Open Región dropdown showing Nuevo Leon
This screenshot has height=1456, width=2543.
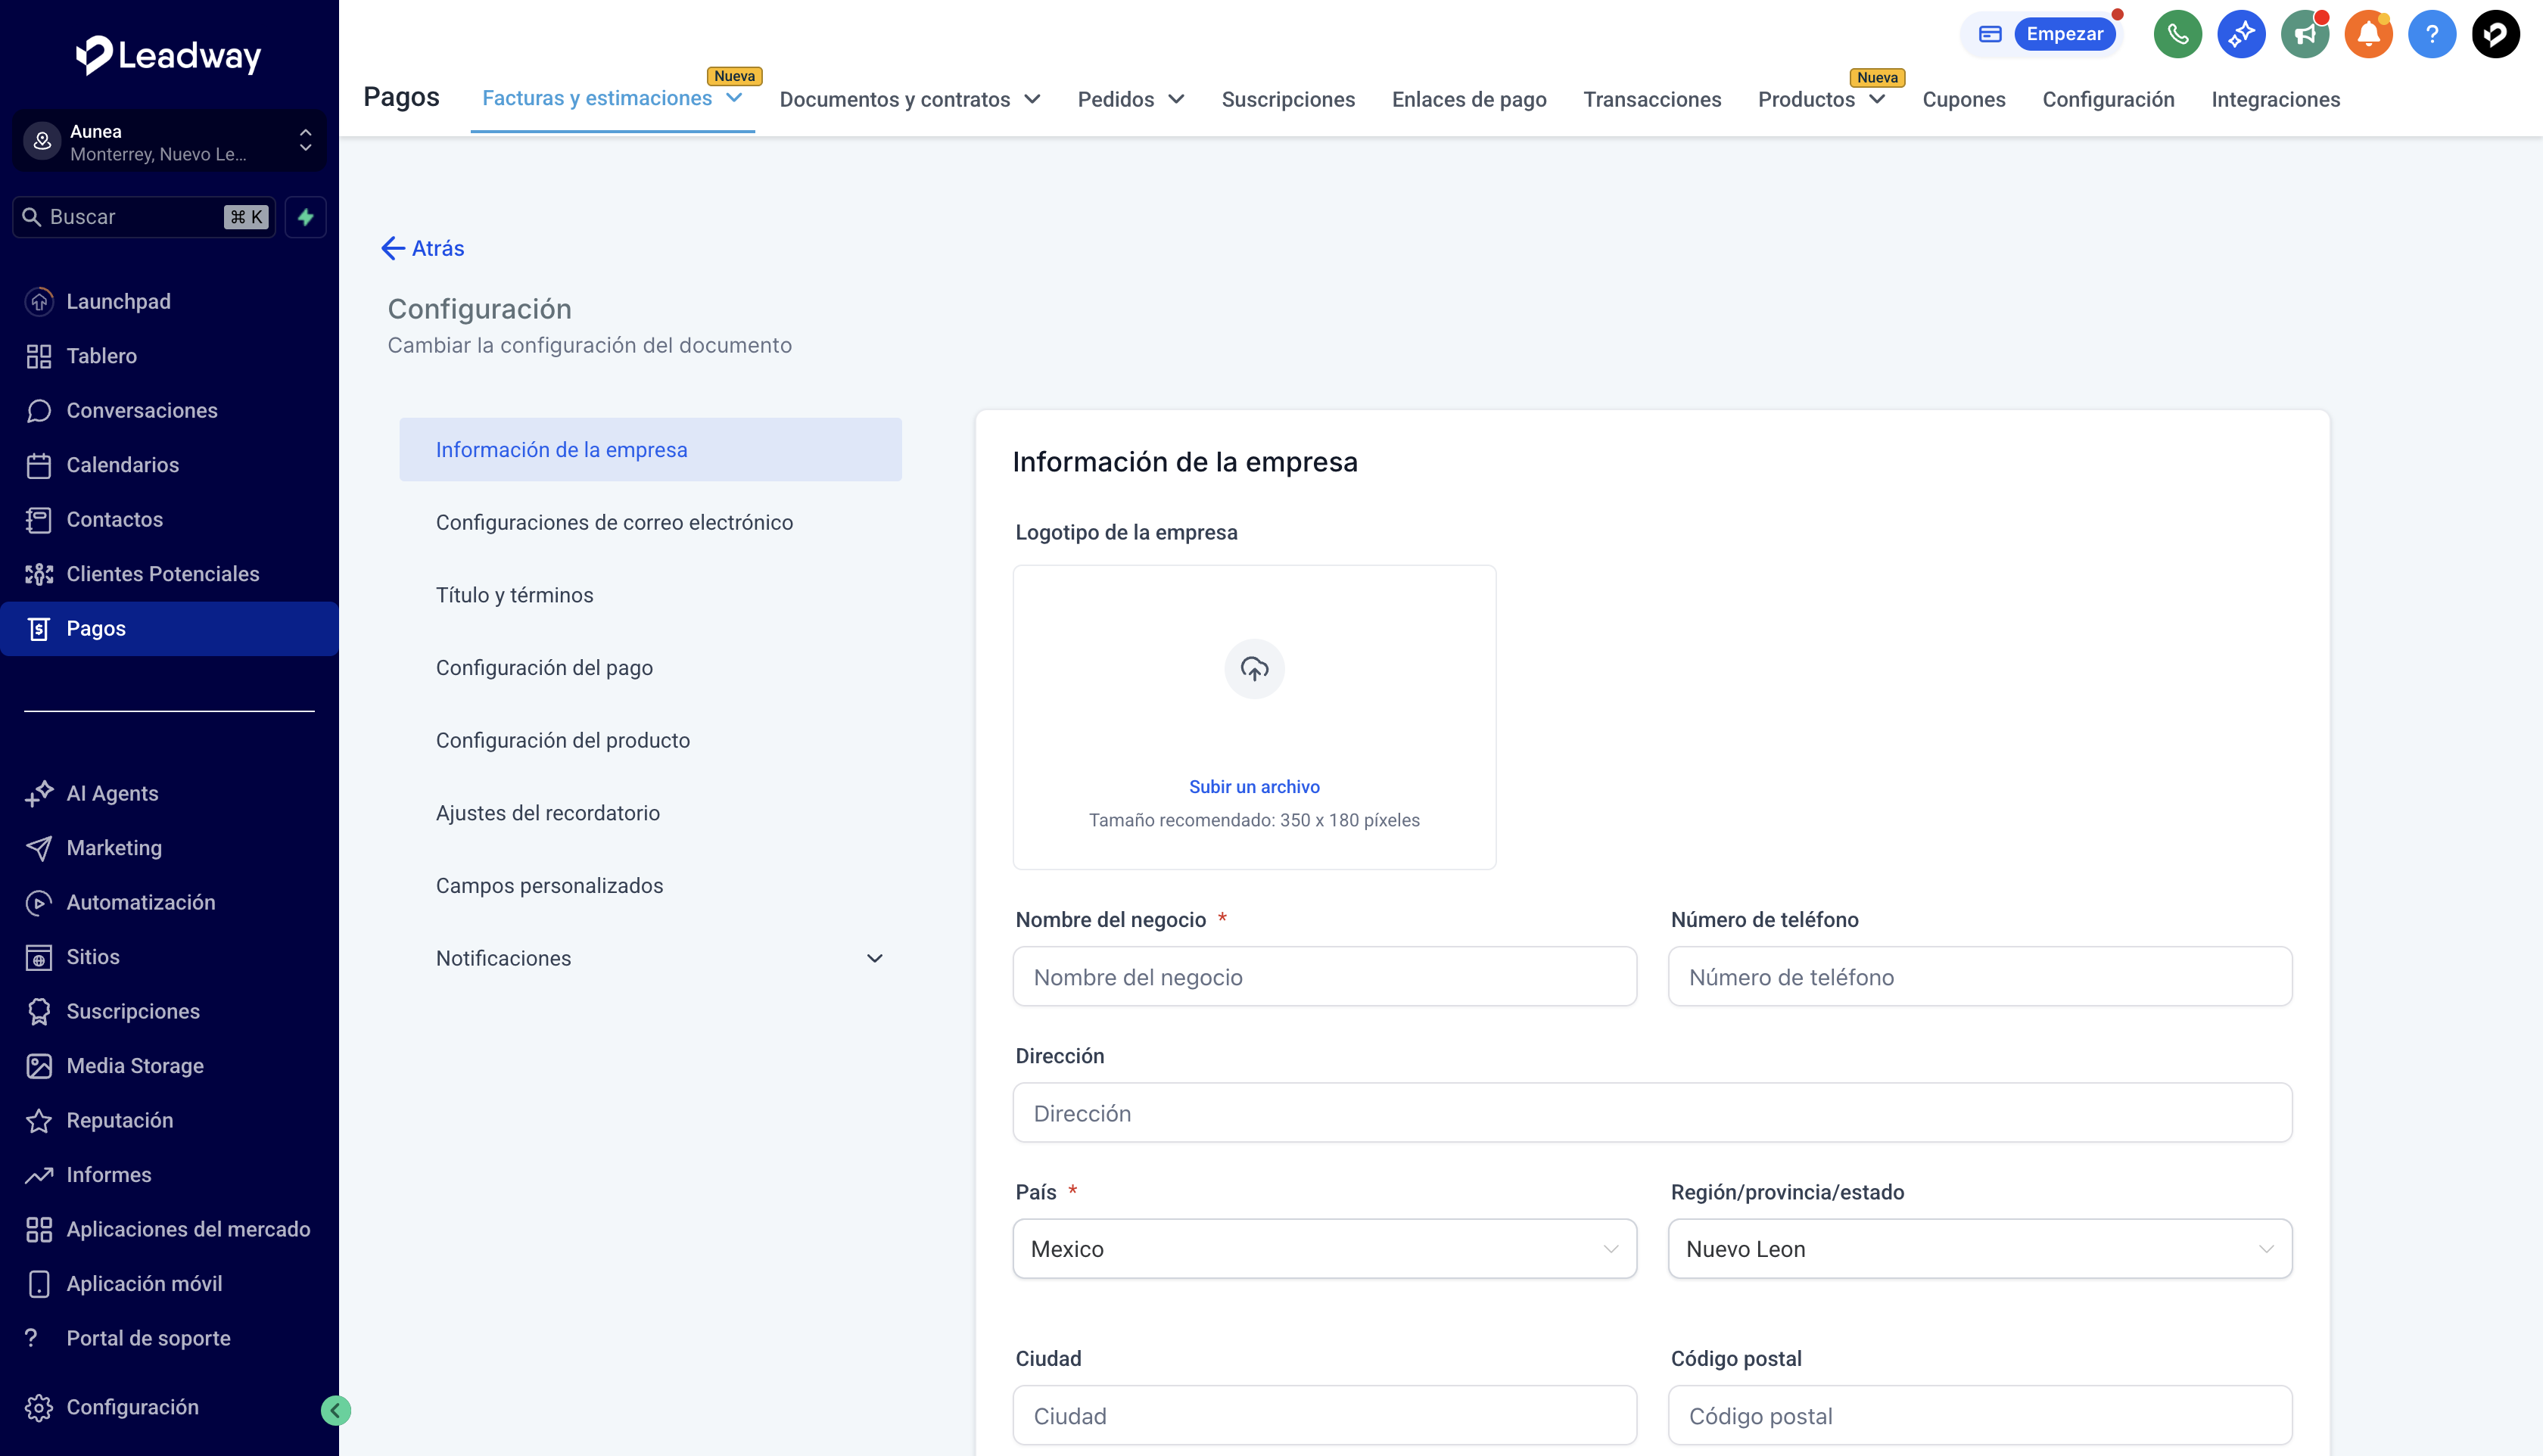pos(1979,1249)
